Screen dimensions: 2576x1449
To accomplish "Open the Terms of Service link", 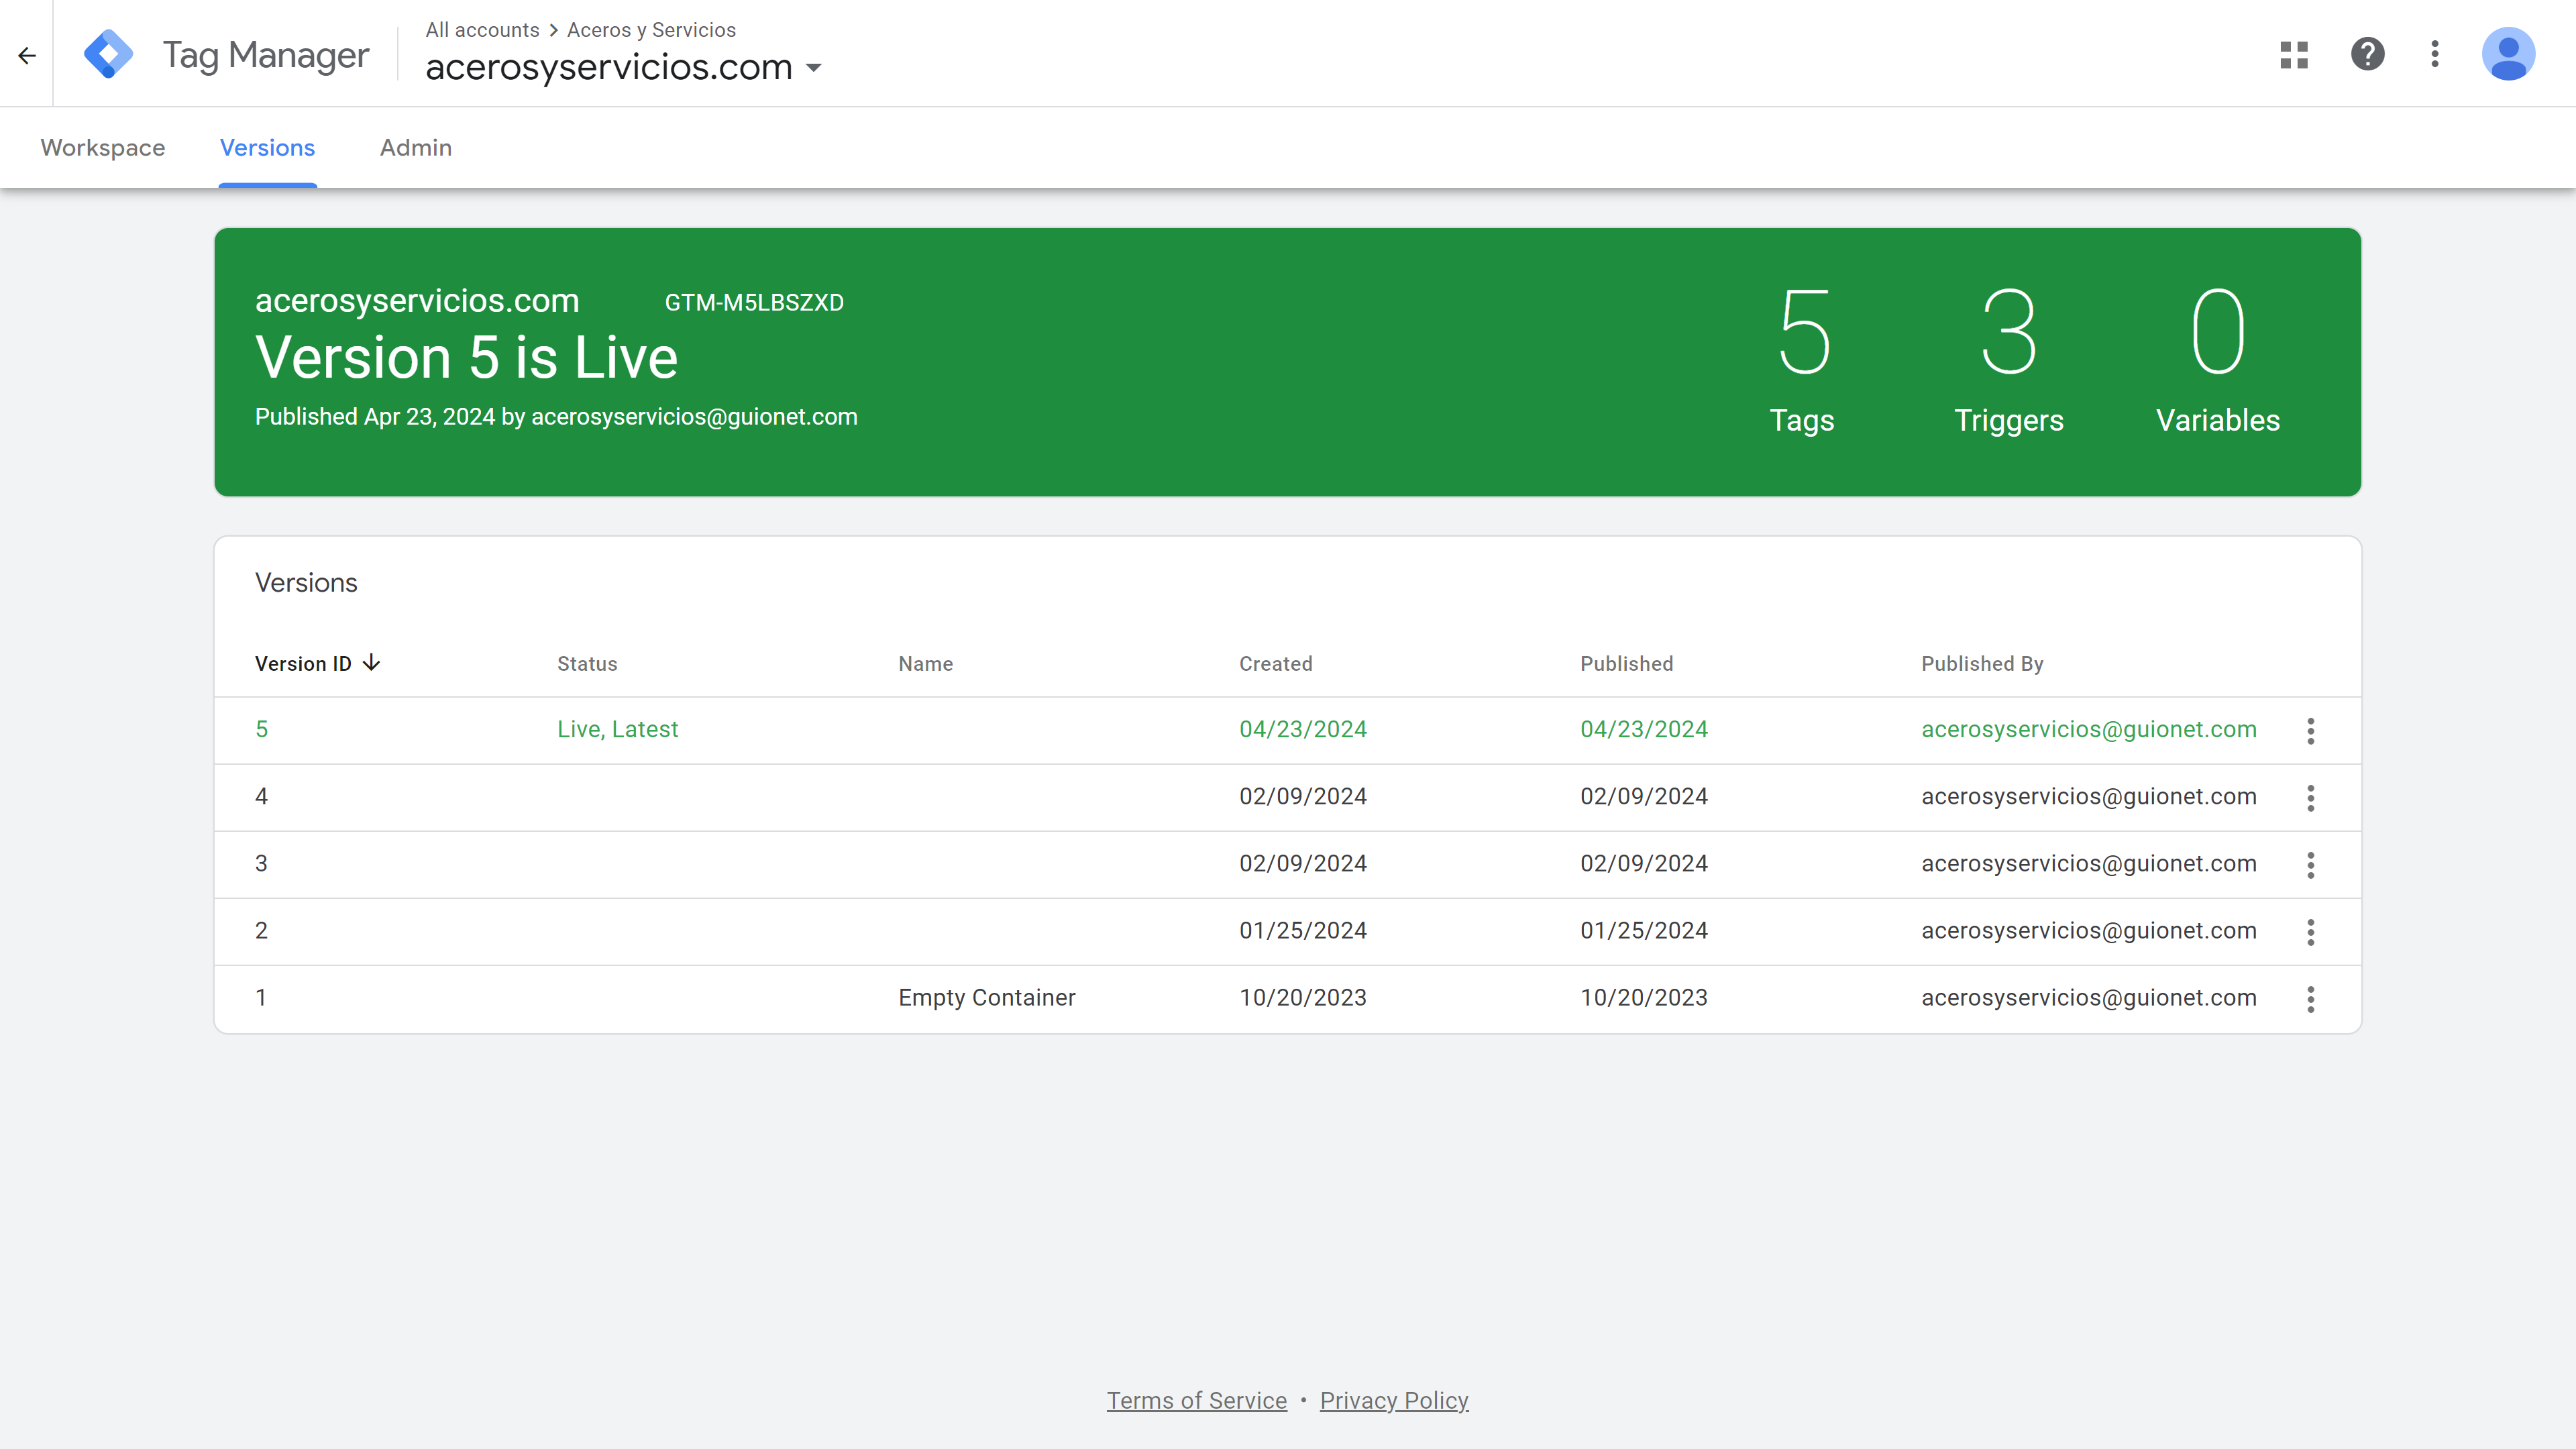I will coord(1196,1400).
